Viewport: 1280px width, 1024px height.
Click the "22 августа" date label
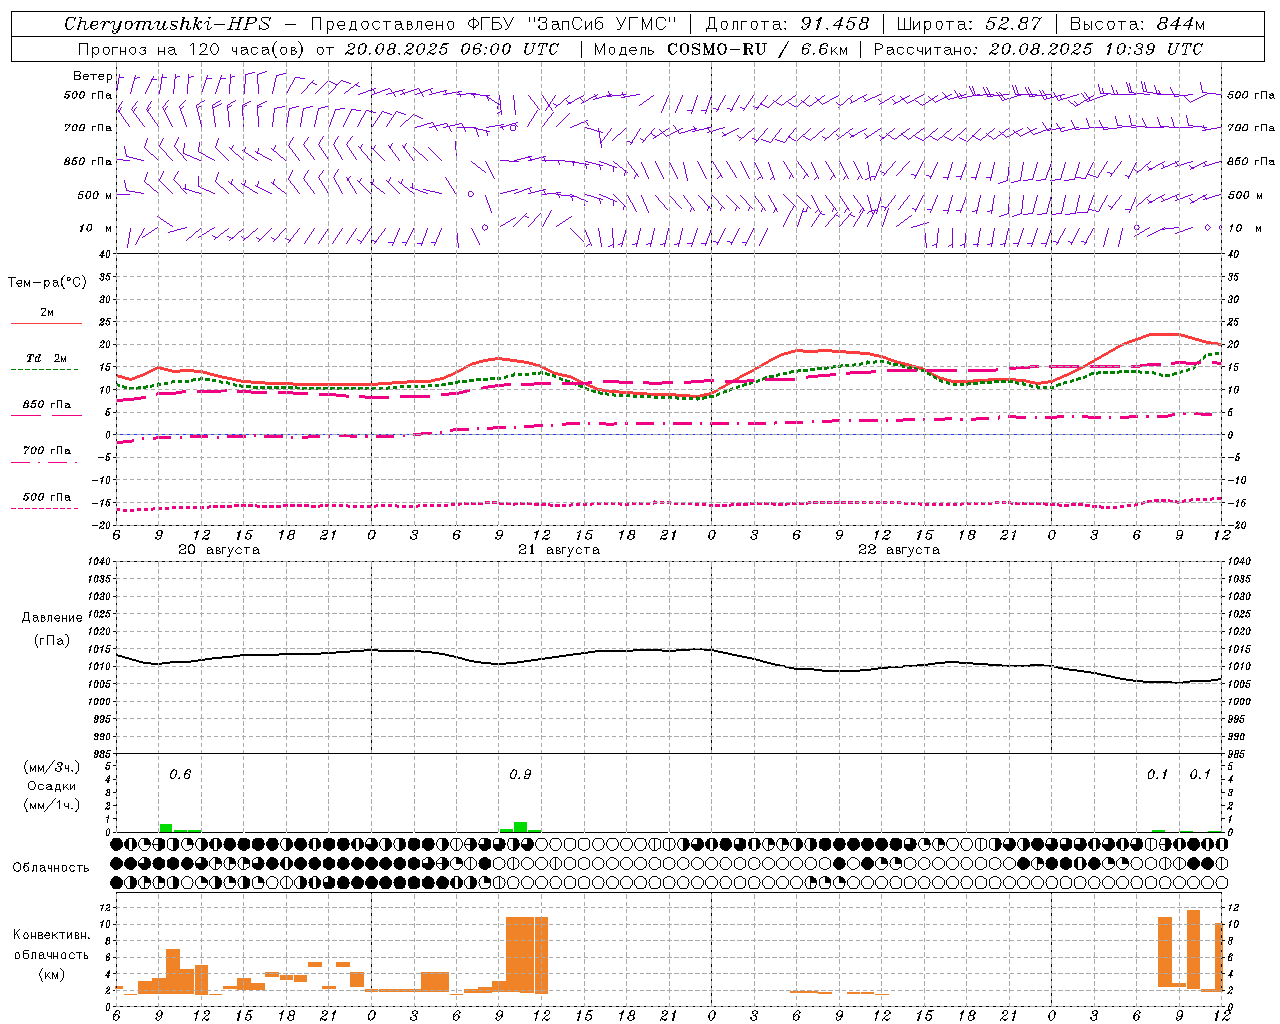(x=899, y=550)
